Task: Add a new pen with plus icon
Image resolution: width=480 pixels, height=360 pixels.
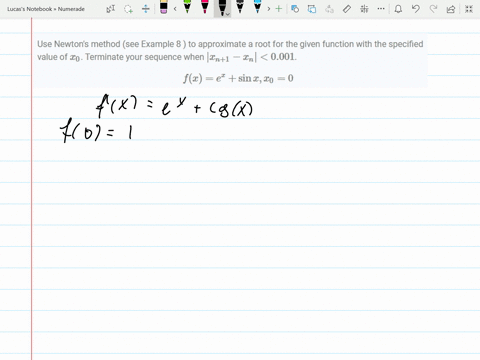Action: (x=279, y=9)
